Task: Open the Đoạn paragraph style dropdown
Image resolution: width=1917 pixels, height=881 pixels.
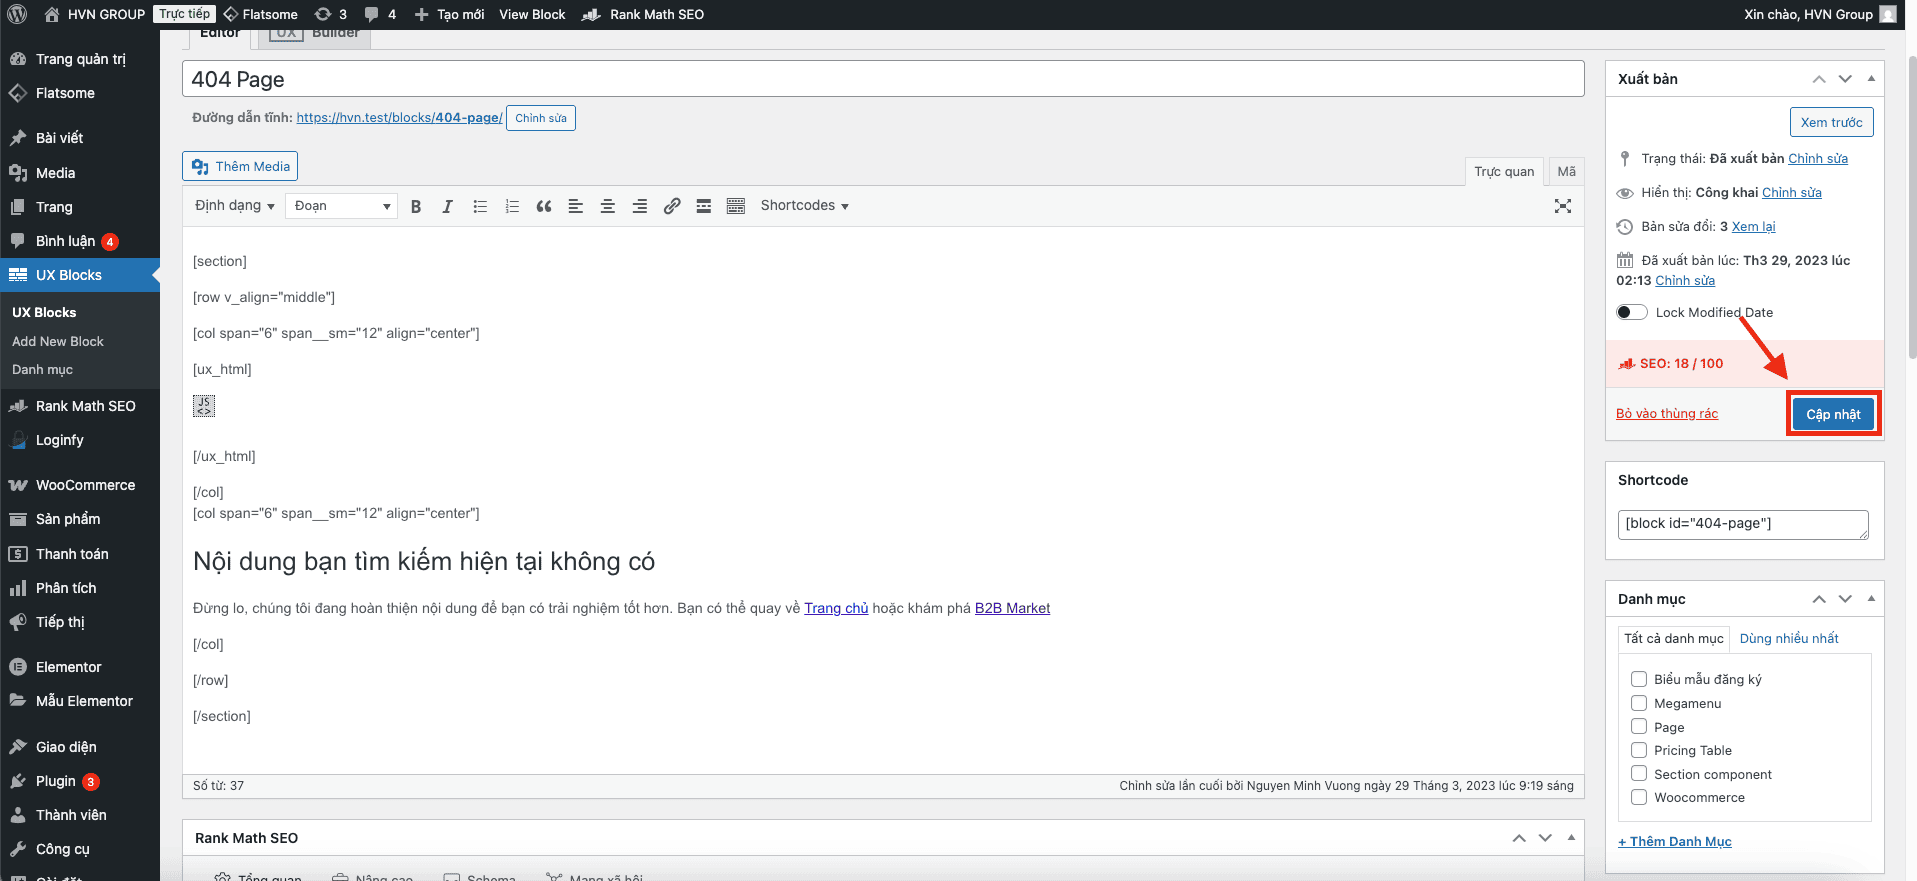Action: [341, 206]
